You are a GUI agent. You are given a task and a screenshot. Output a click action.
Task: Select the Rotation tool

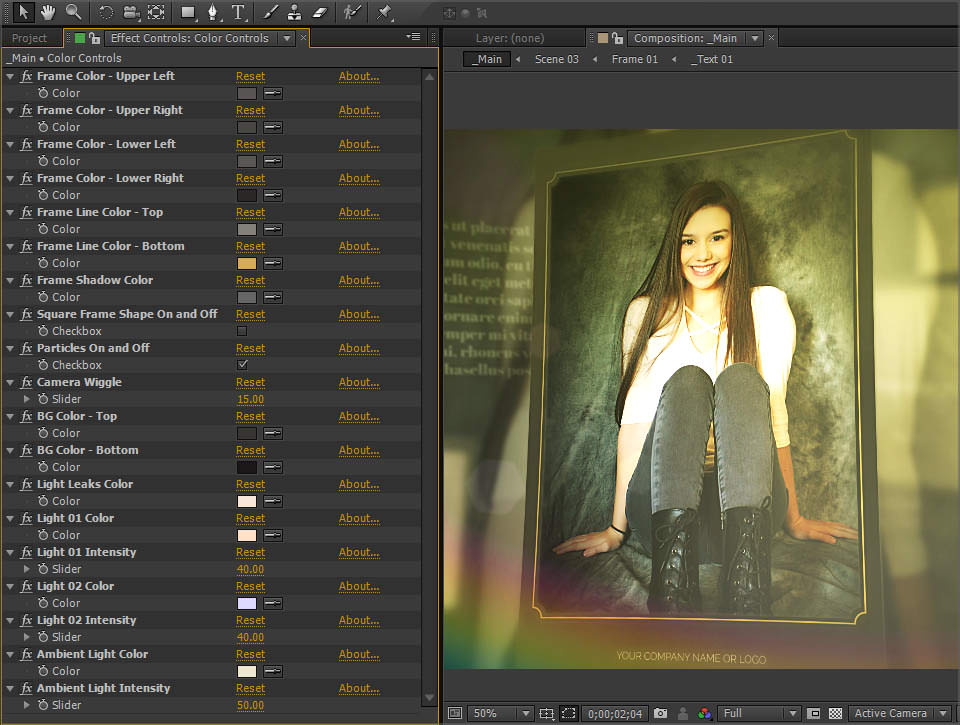(x=106, y=12)
